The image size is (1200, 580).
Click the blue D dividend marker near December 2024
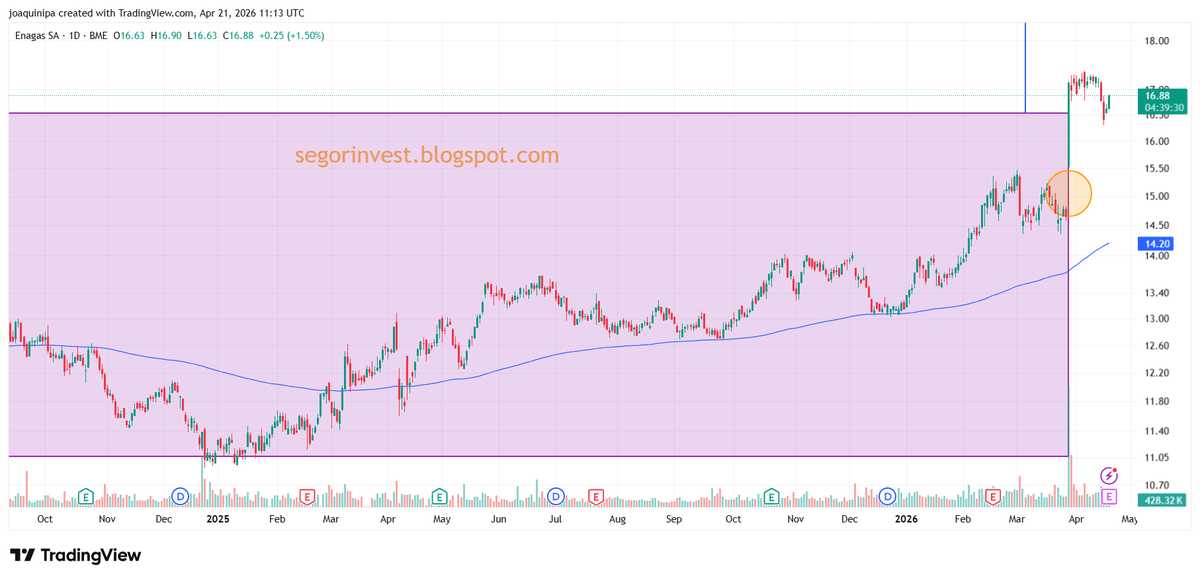(x=180, y=496)
